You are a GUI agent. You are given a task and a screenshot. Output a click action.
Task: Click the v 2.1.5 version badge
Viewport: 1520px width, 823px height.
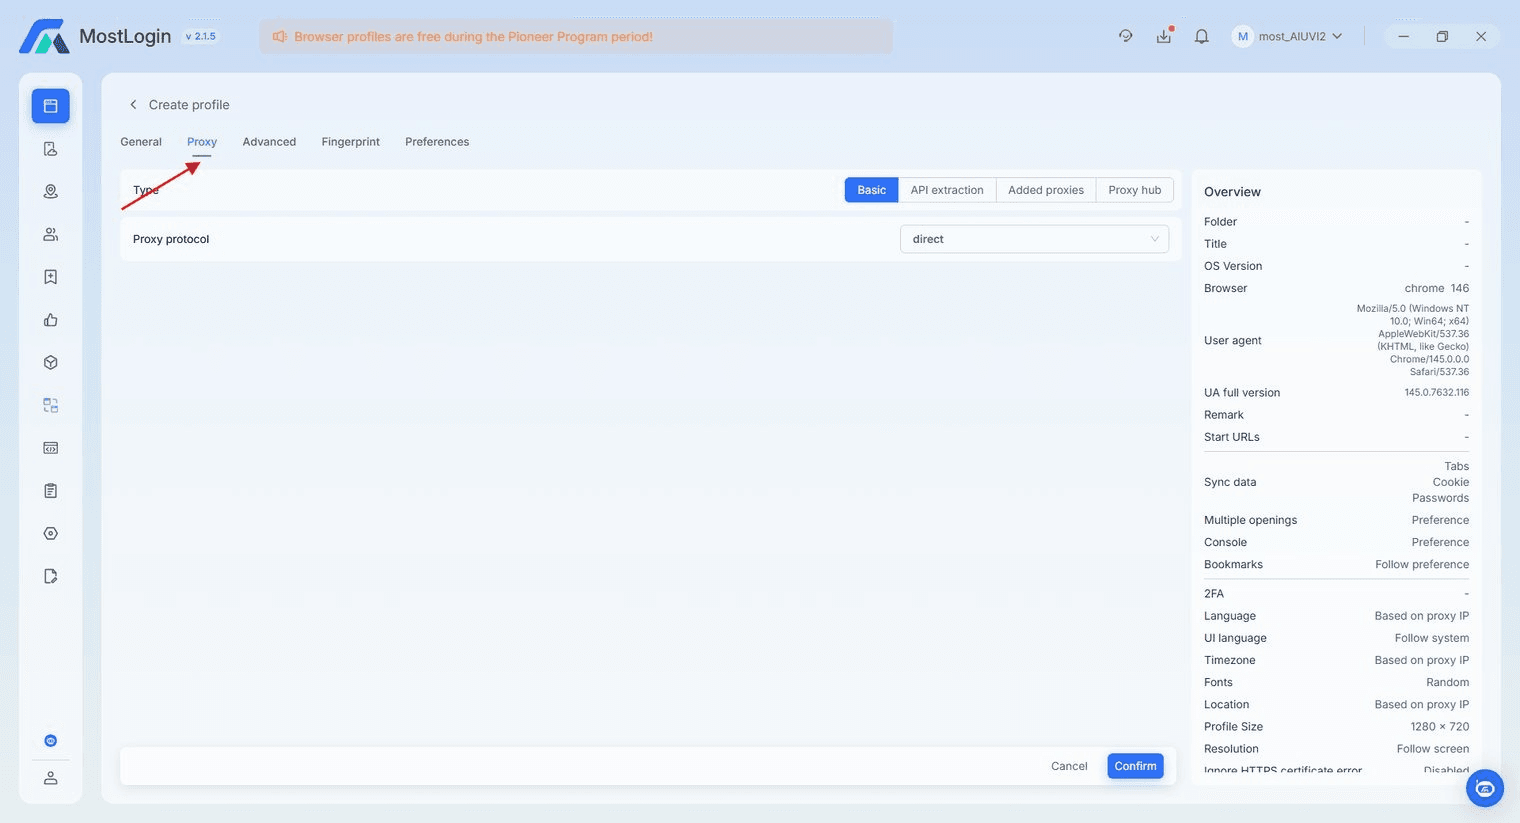tap(201, 36)
